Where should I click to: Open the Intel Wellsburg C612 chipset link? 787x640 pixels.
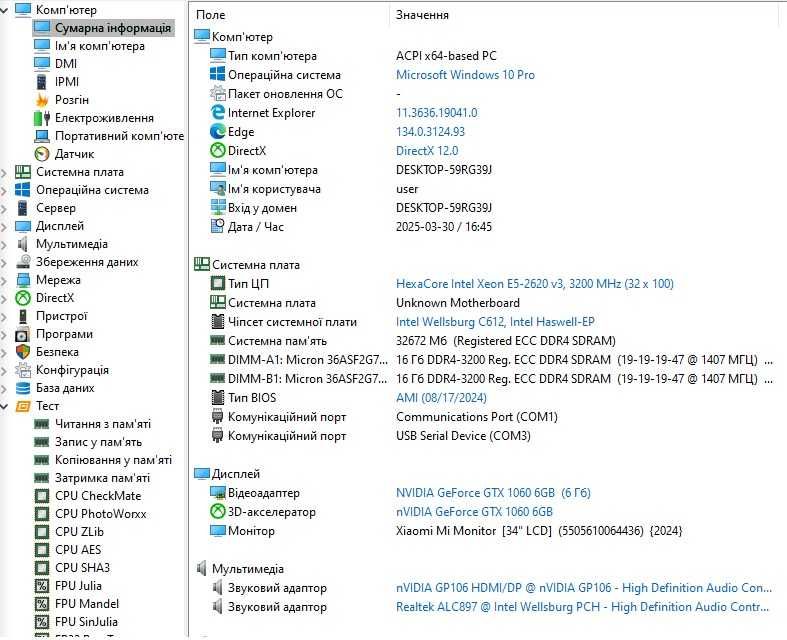point(495,322)
